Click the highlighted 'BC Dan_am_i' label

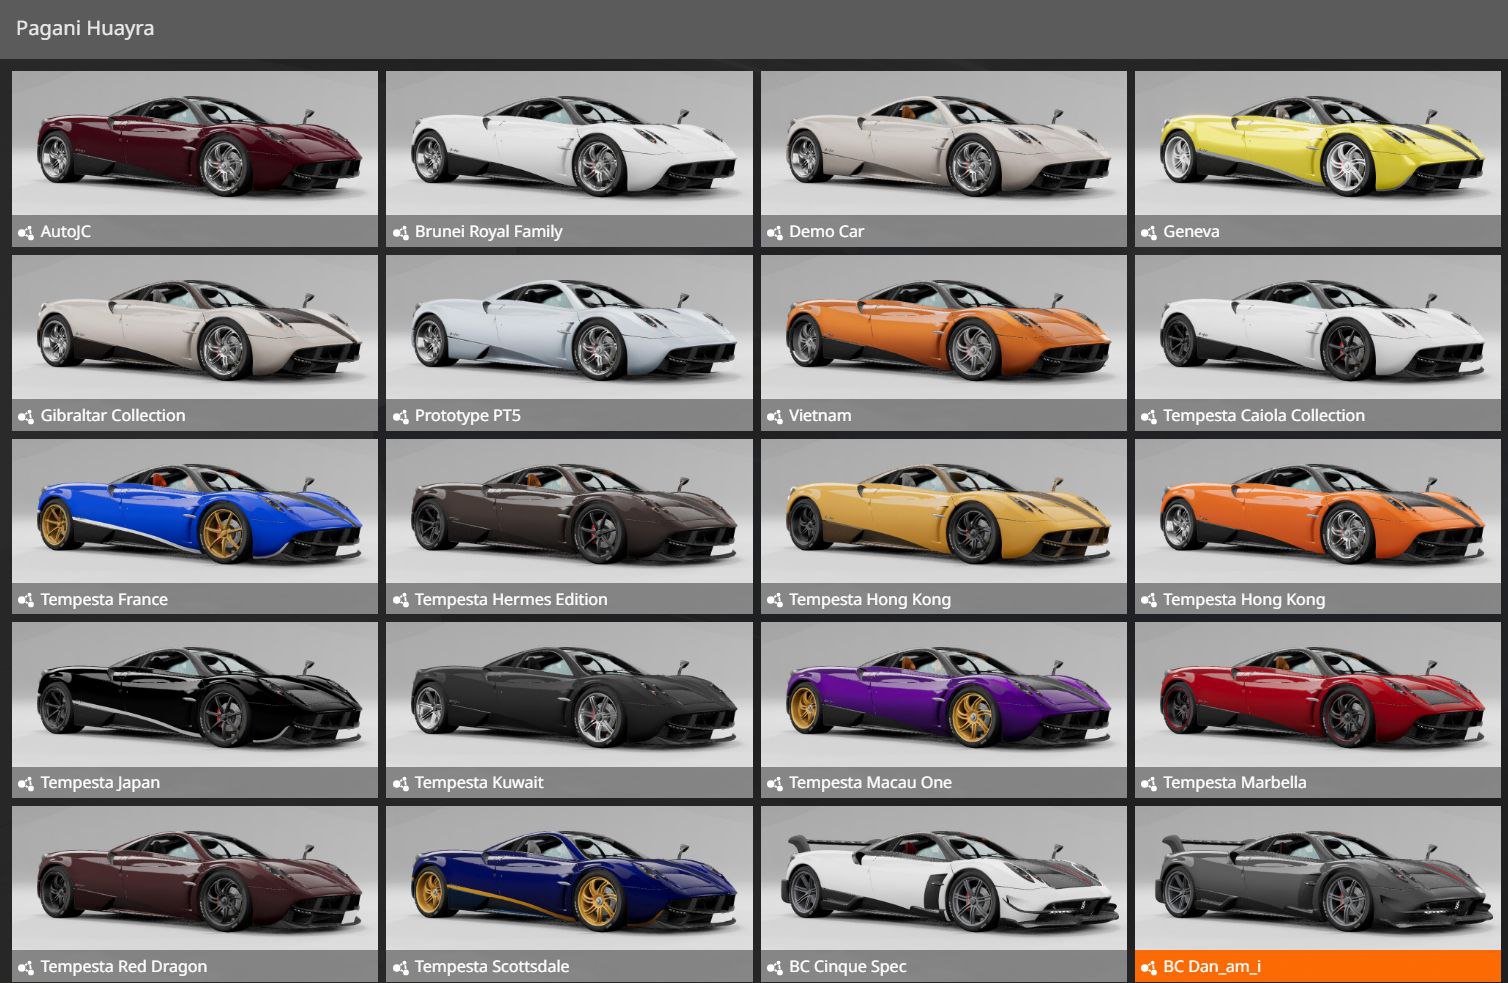[1212, 967]
